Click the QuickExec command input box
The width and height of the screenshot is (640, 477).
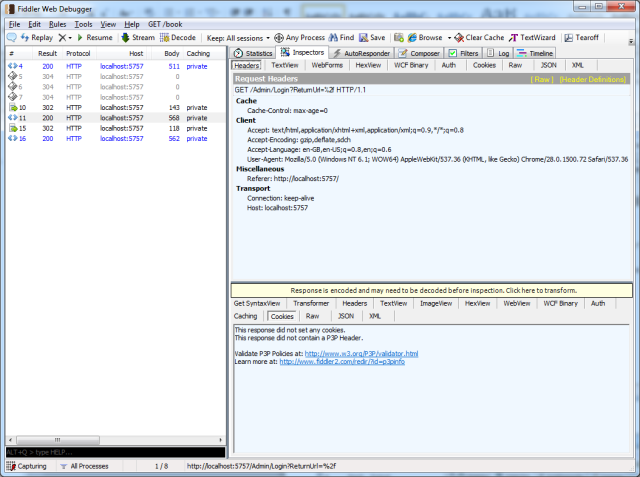click(116, 452)
